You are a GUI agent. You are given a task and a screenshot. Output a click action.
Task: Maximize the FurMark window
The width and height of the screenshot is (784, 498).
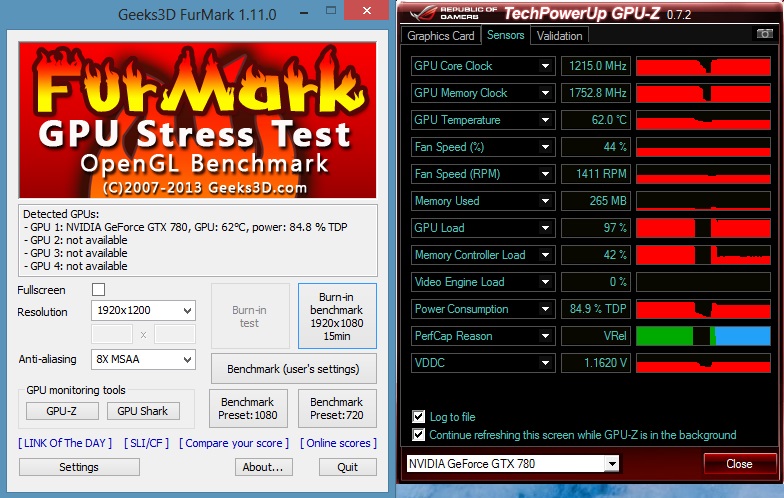point(330,10)
